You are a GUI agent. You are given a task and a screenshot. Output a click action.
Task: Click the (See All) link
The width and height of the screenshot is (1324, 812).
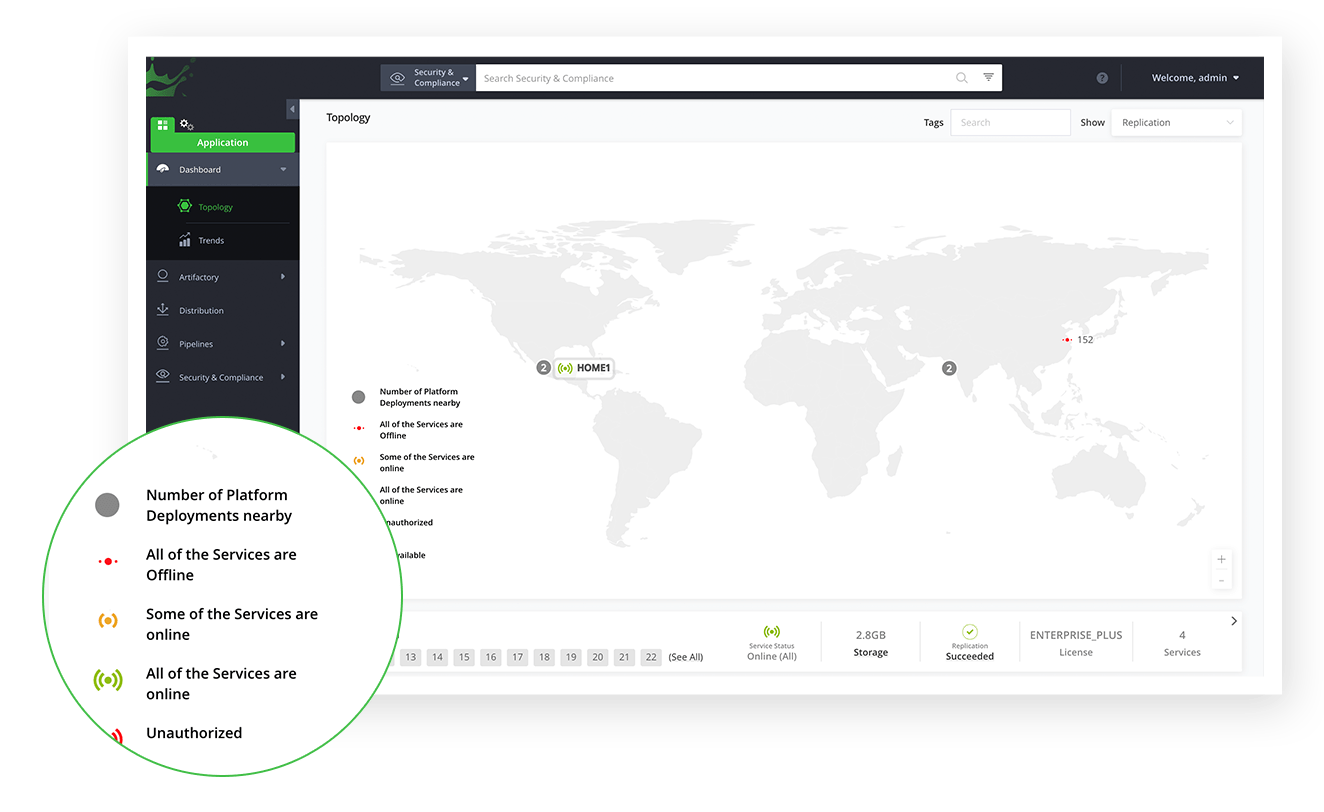coord(686,657)
